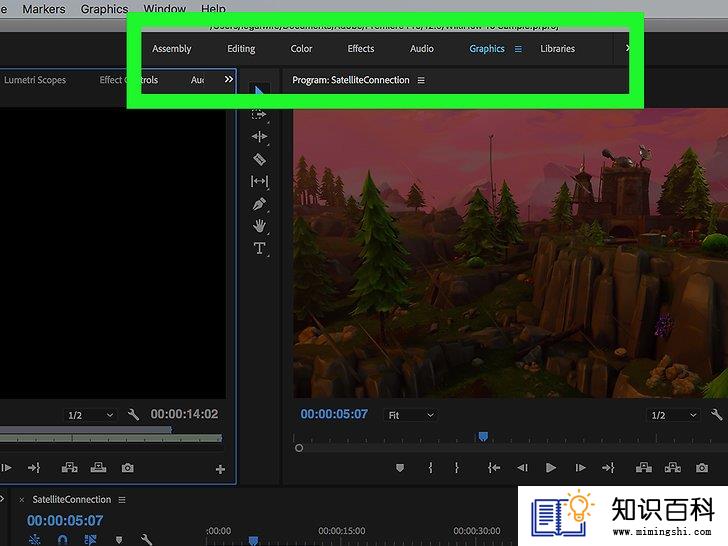Select the SatelliteConnection timeline tab

coord(72,500)
